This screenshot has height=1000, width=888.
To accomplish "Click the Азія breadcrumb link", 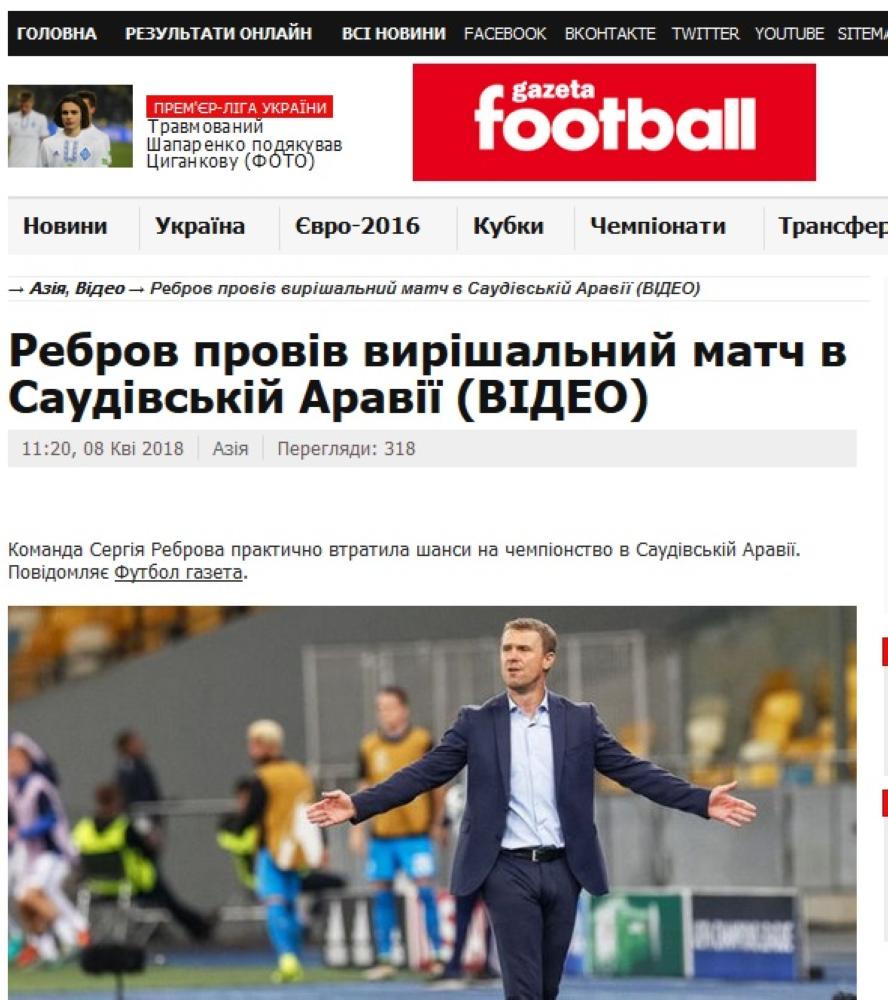I will (48, 288).
